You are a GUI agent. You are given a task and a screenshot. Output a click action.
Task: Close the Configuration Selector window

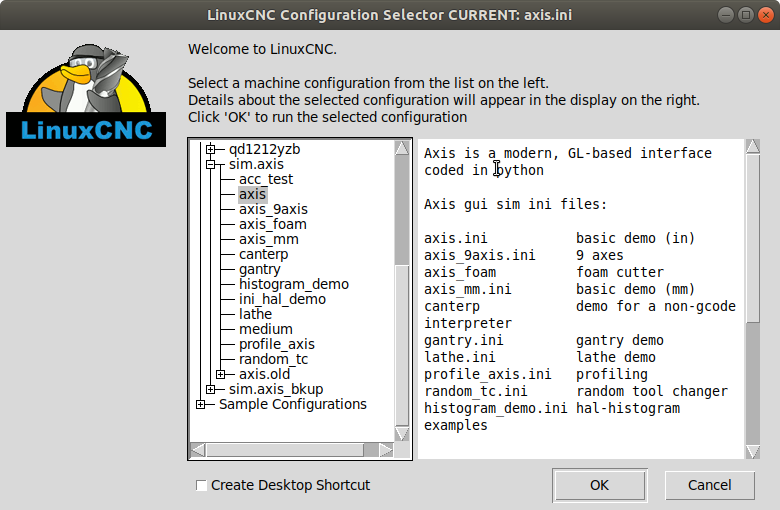coord(766,15)
